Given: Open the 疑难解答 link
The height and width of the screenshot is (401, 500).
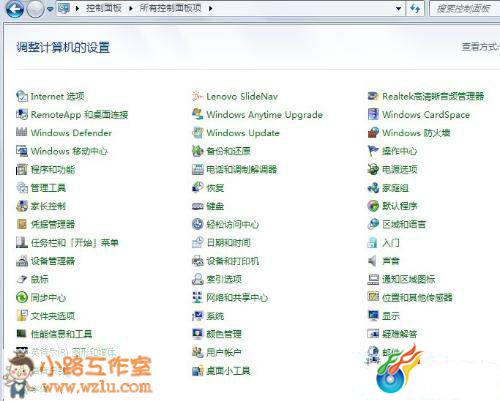Looking at the screenshot, I should 400,334.
